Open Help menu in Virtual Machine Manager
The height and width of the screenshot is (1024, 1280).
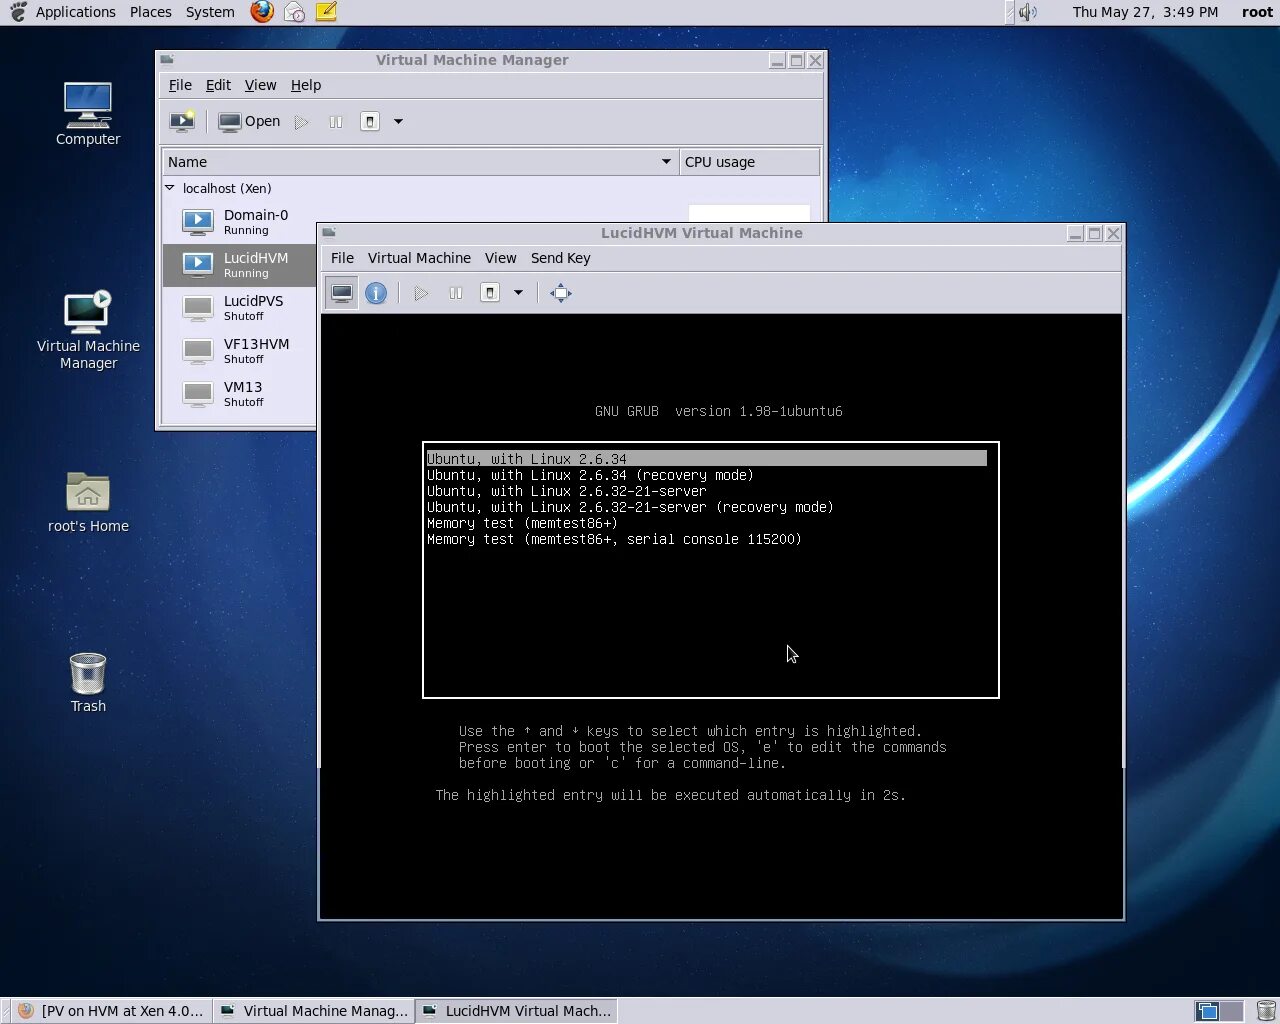[306, 85]
